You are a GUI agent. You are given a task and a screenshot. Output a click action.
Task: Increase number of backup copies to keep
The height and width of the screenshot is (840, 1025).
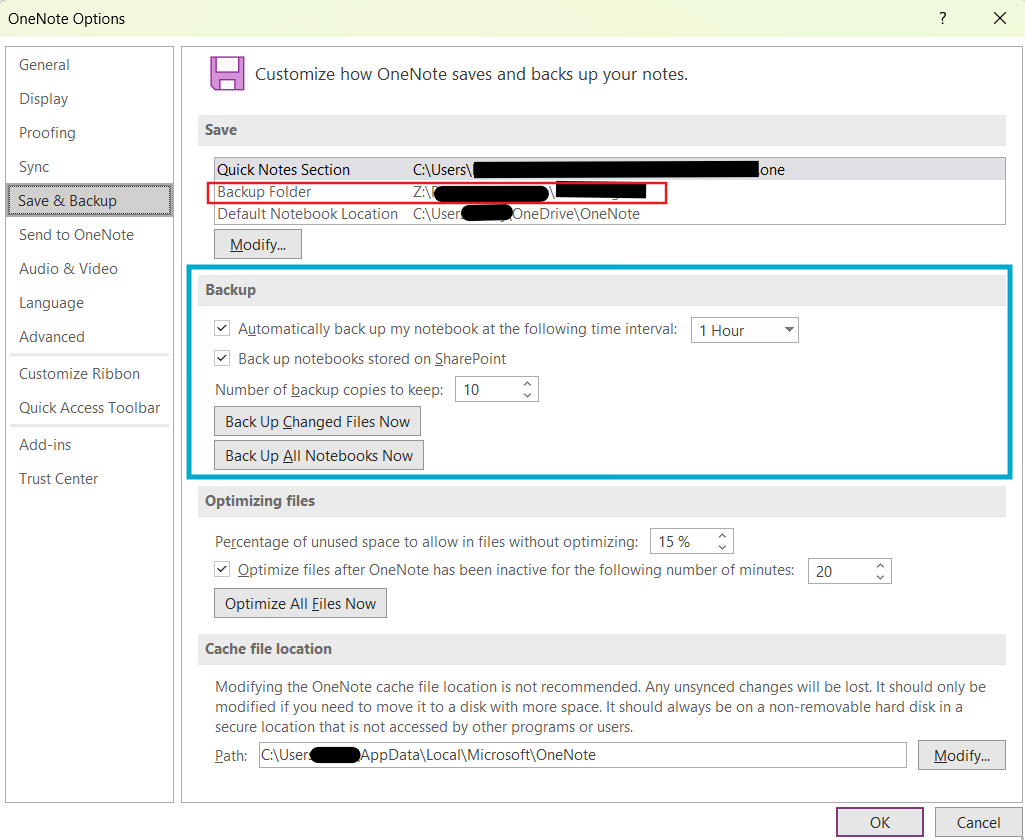[x=528, y=383]
